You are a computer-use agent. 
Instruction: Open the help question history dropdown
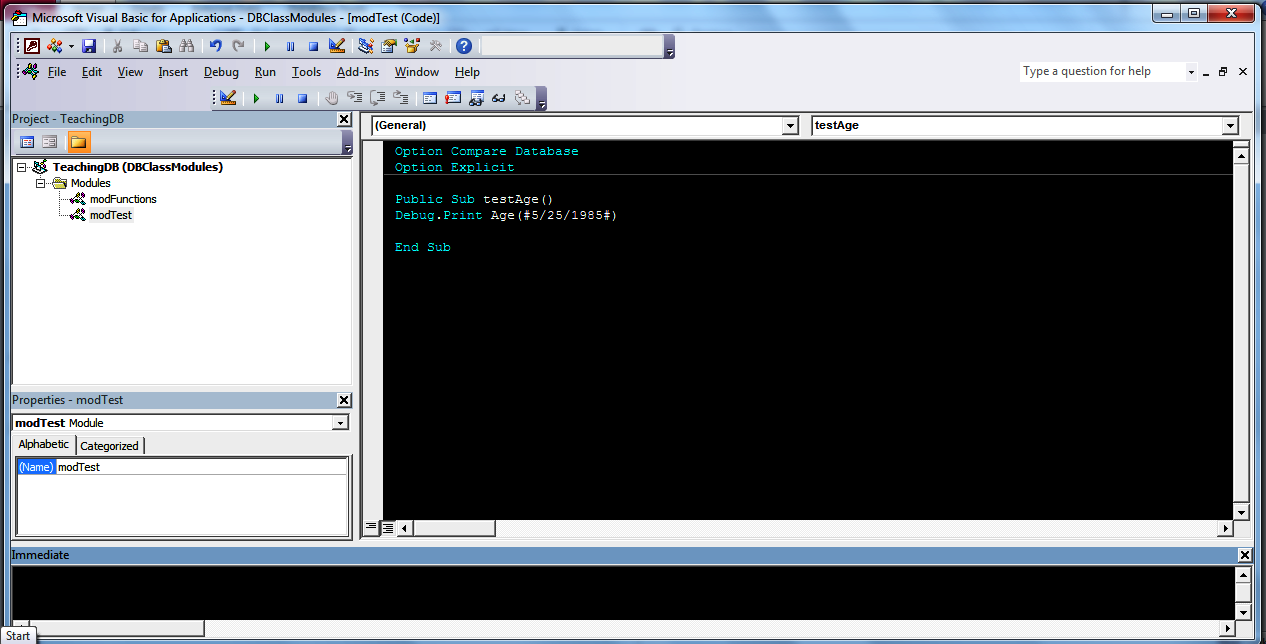click(1191, 72)
